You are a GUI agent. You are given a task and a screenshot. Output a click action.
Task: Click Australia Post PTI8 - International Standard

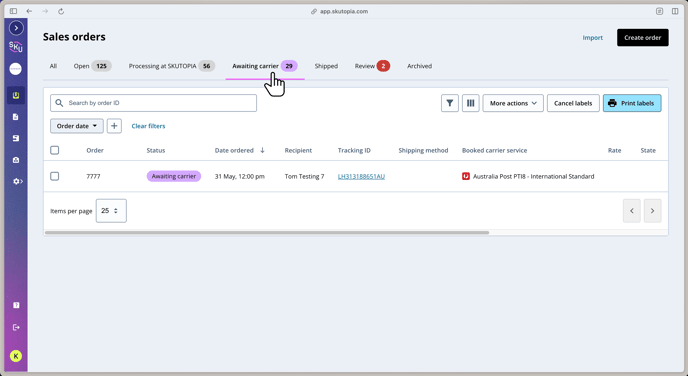[x=534, y=176]
